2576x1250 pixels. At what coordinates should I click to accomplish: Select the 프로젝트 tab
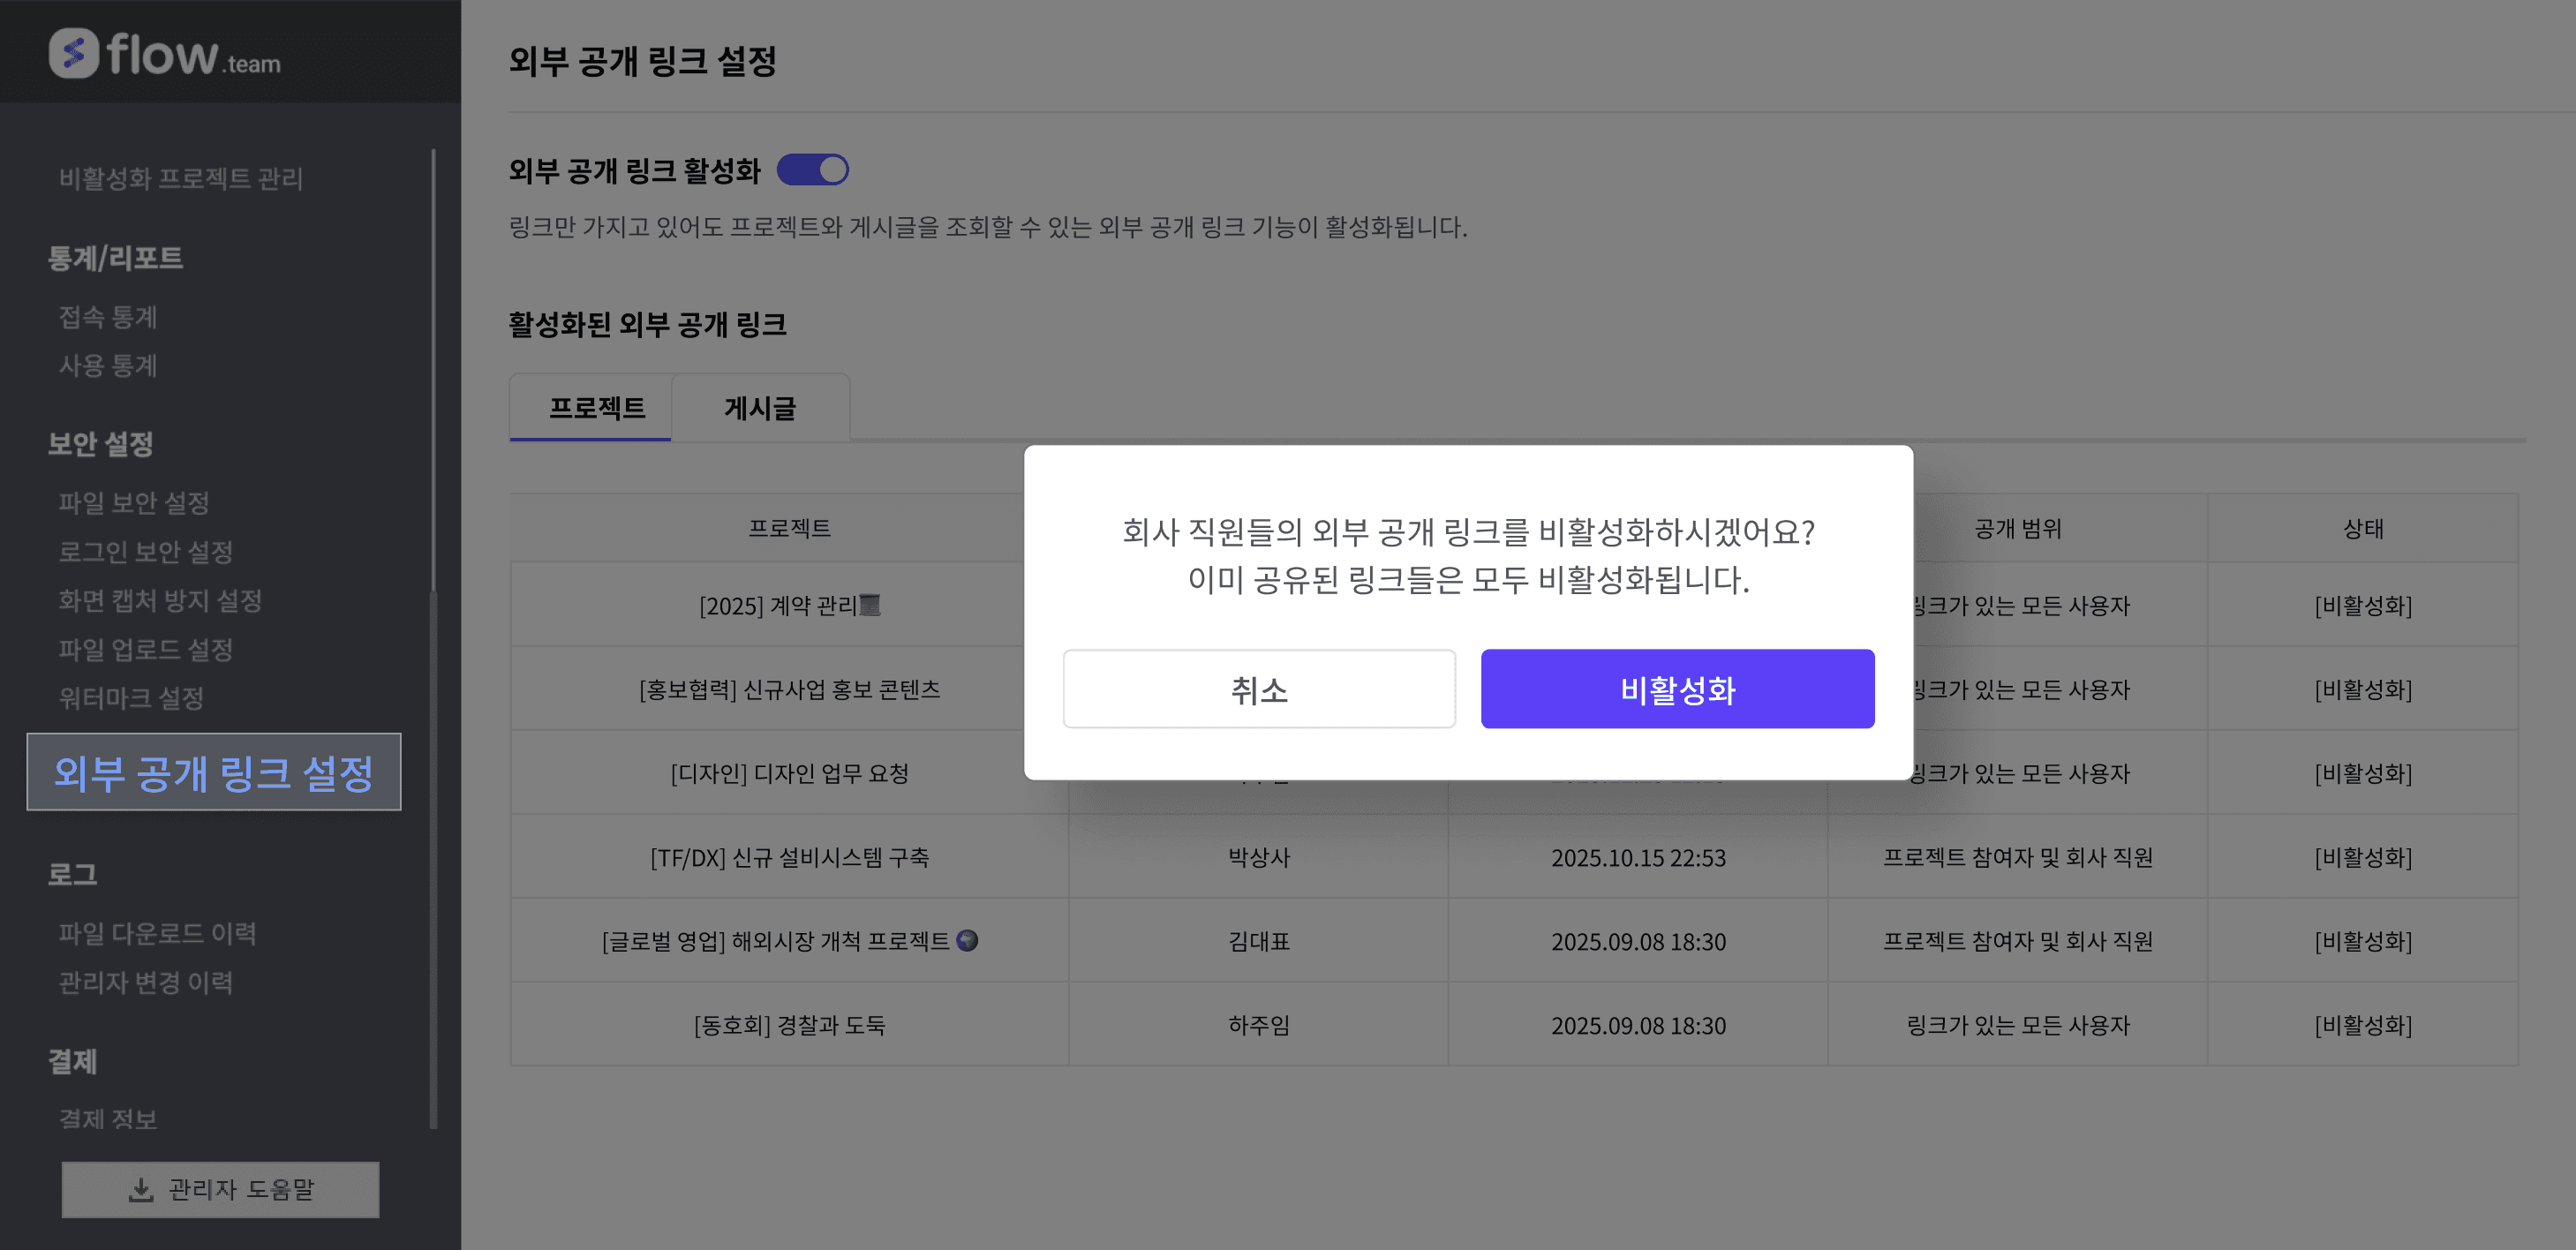[x=597, y=408]
